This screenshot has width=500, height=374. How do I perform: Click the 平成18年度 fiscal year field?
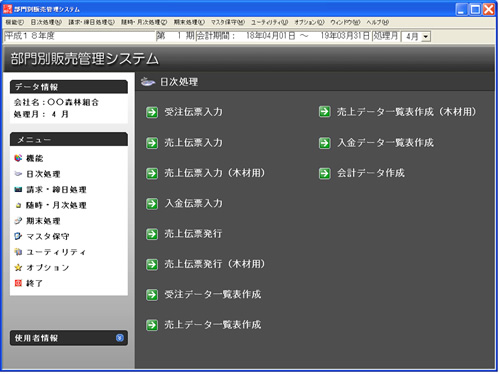(x=79, y=36)
